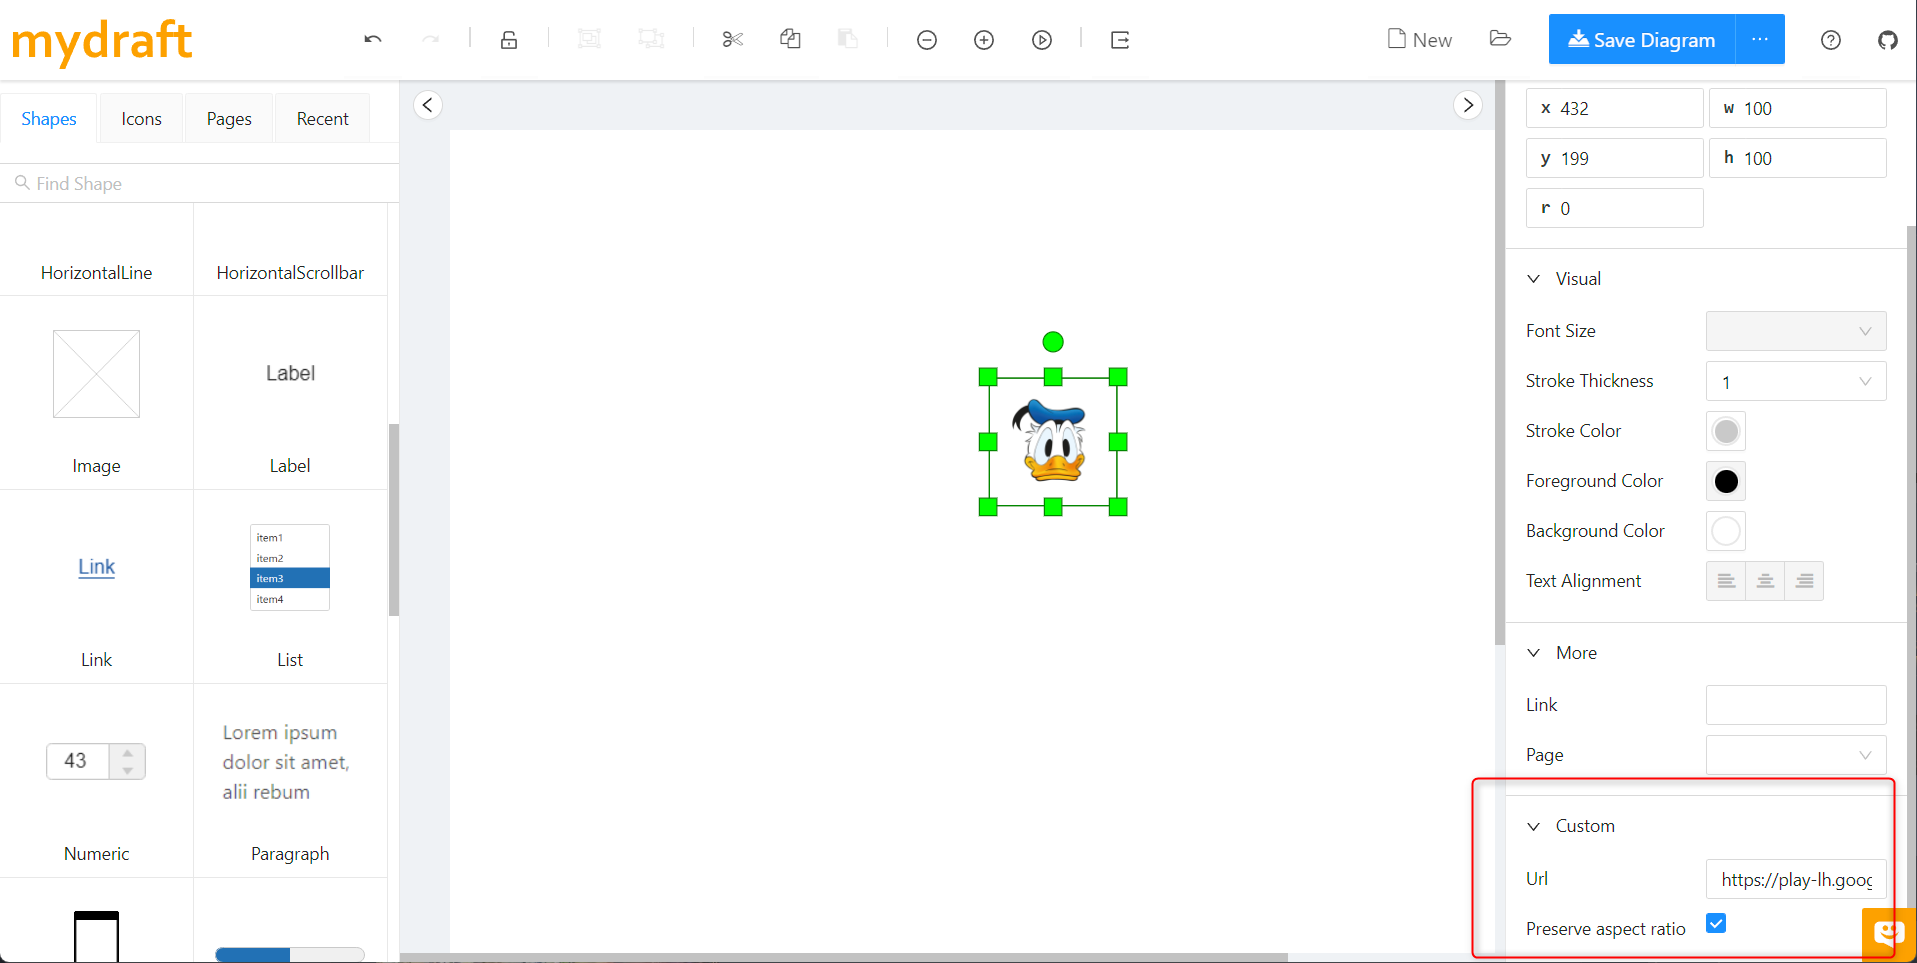
Task: Lock the selected image shape
Action: pyautogui.click(x=508, y=39)
